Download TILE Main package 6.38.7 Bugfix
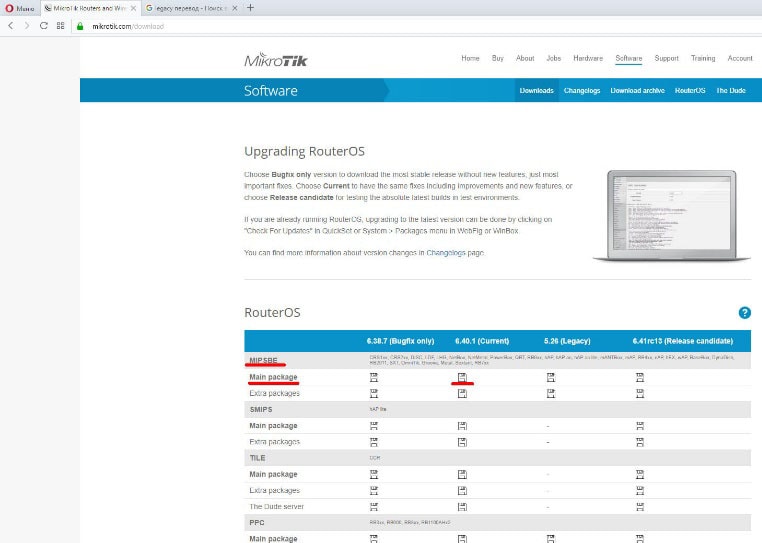Image resolution: width=762 pixels, height=543 pixels. click(374, 474)
